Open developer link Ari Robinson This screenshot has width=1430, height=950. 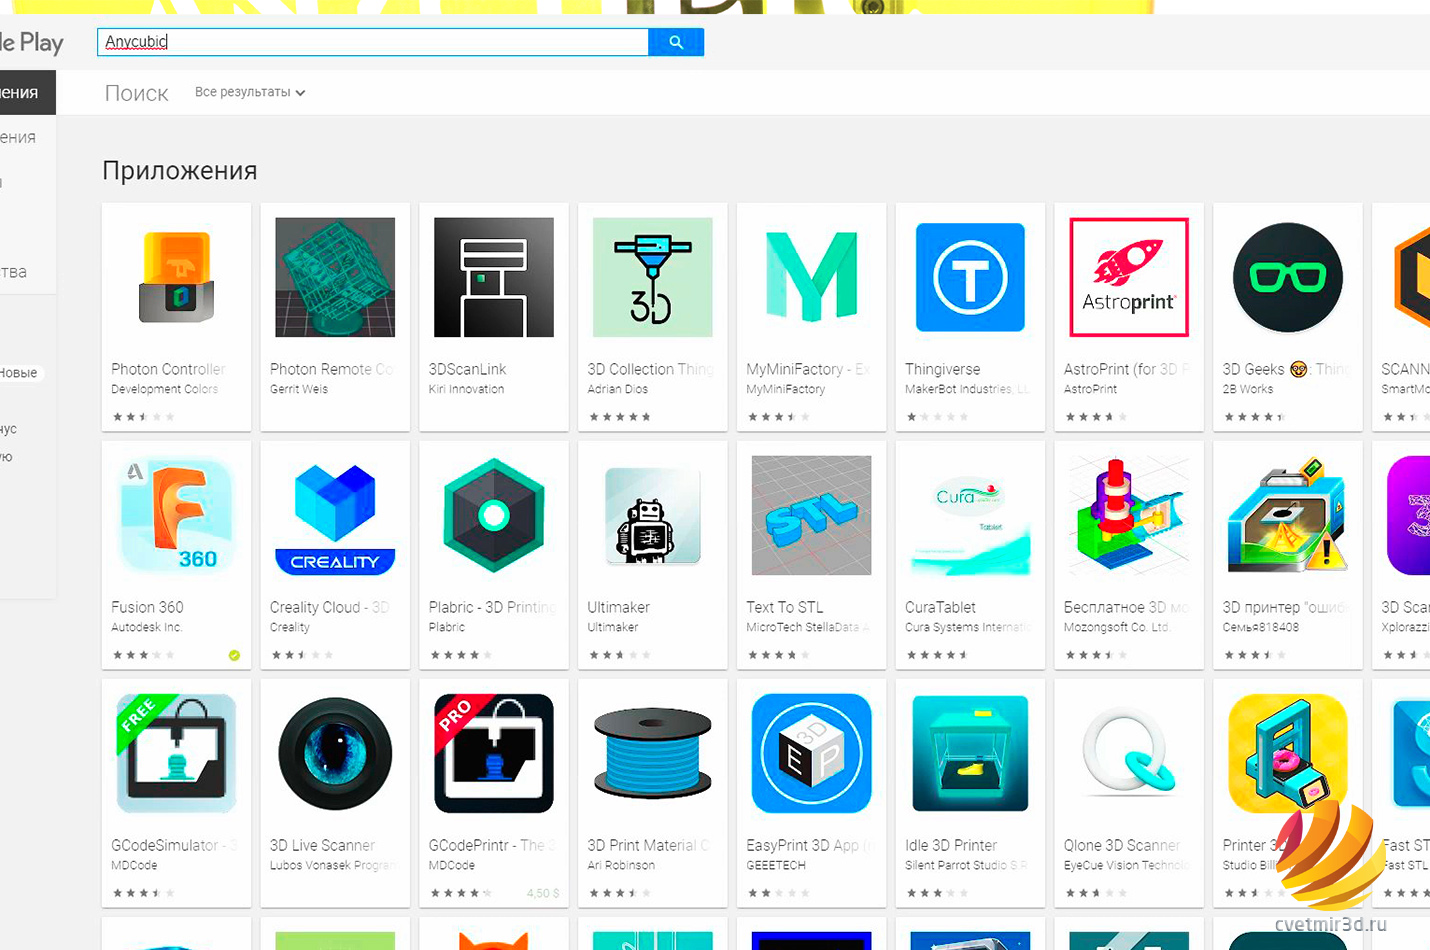coord(621,865)
